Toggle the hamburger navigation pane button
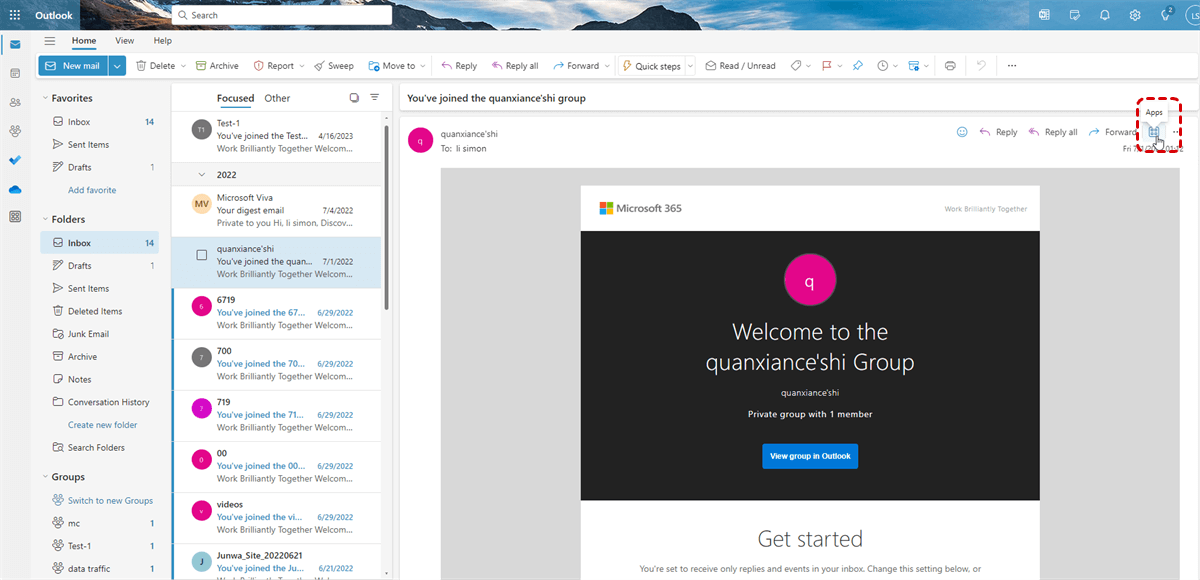This screenshot has width=1200, height=580. click(50, 41)
